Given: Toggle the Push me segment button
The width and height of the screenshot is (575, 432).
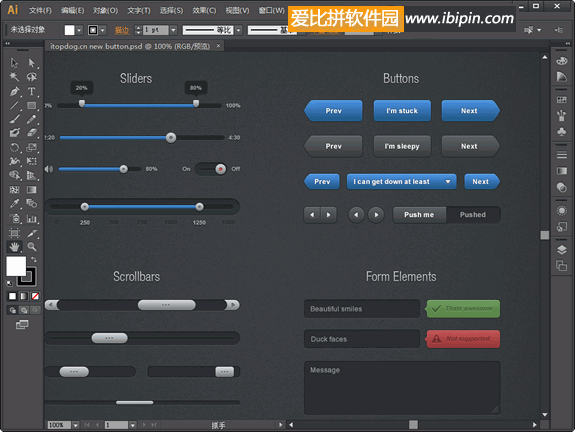Looking at the screenshot, I should [x=419, y=215].
